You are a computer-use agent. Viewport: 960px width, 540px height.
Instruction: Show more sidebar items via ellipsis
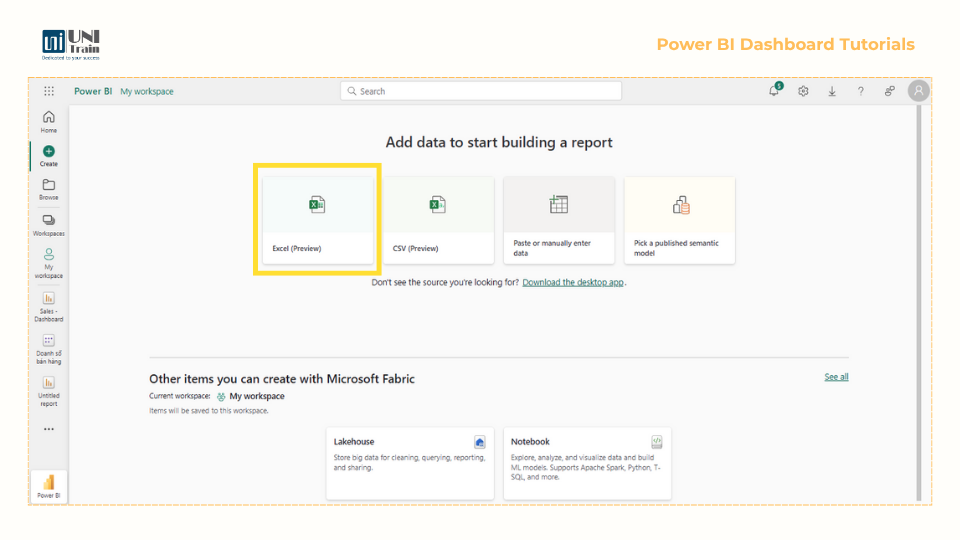(49, 429)
